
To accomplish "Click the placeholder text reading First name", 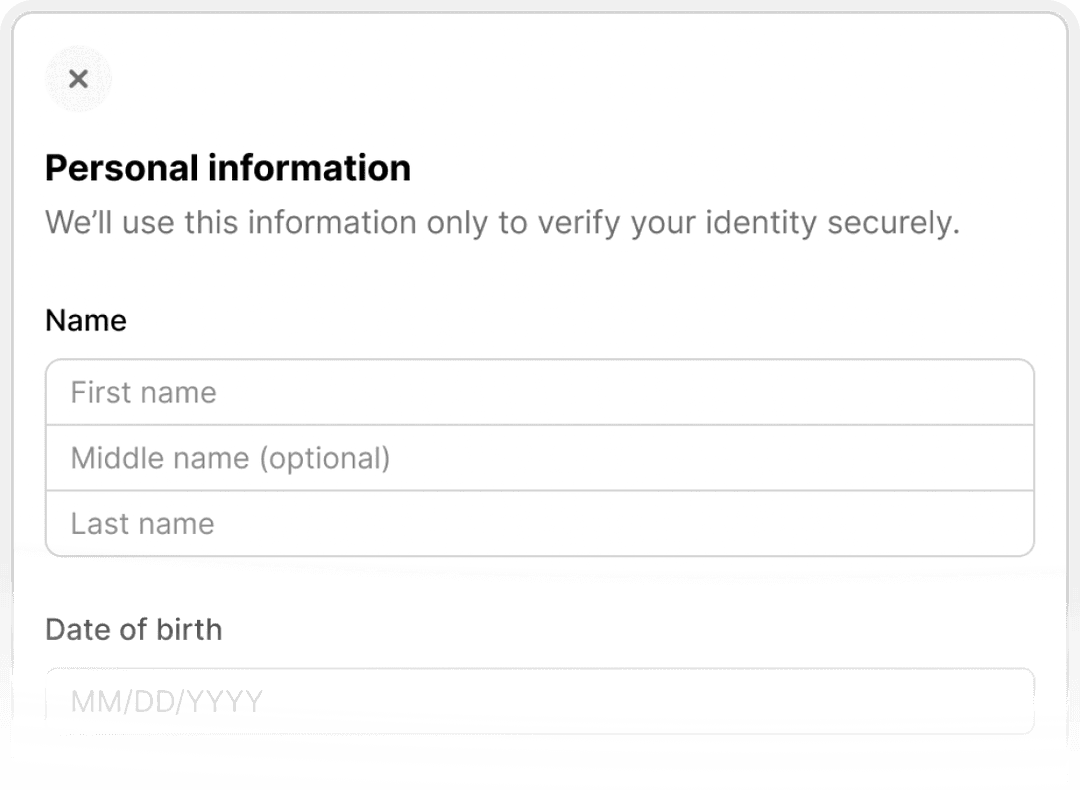I will tap(143, 392).
